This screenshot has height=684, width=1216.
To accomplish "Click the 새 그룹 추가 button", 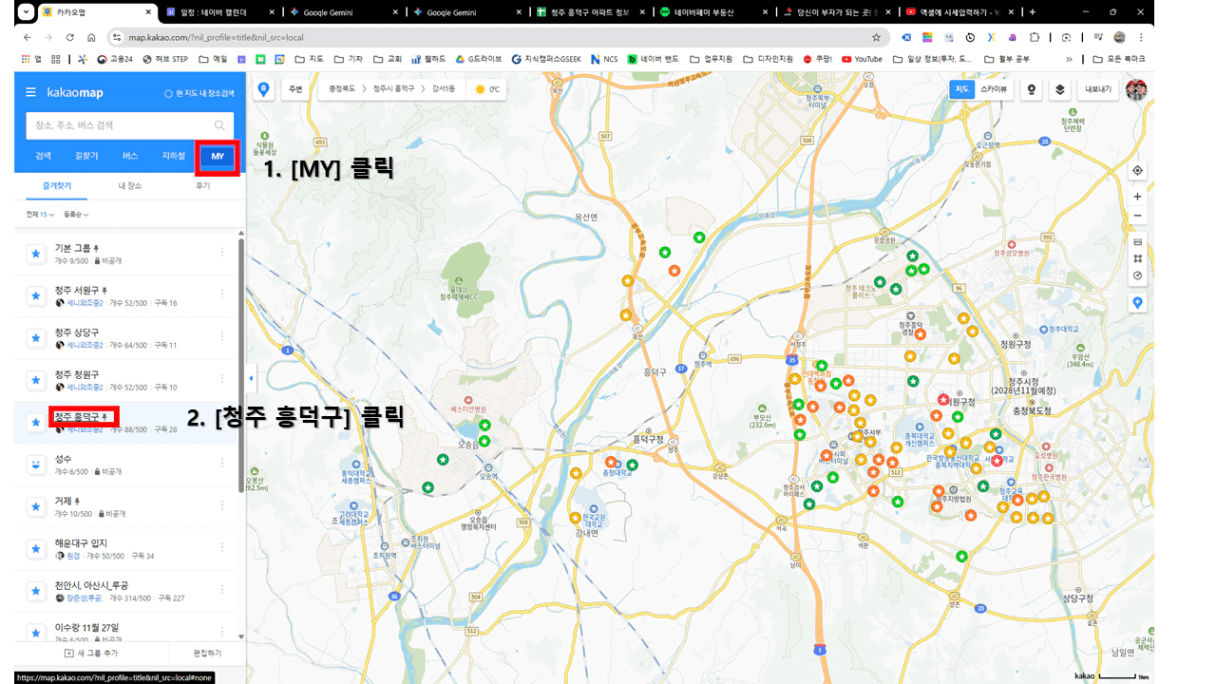I will [91, 653].
